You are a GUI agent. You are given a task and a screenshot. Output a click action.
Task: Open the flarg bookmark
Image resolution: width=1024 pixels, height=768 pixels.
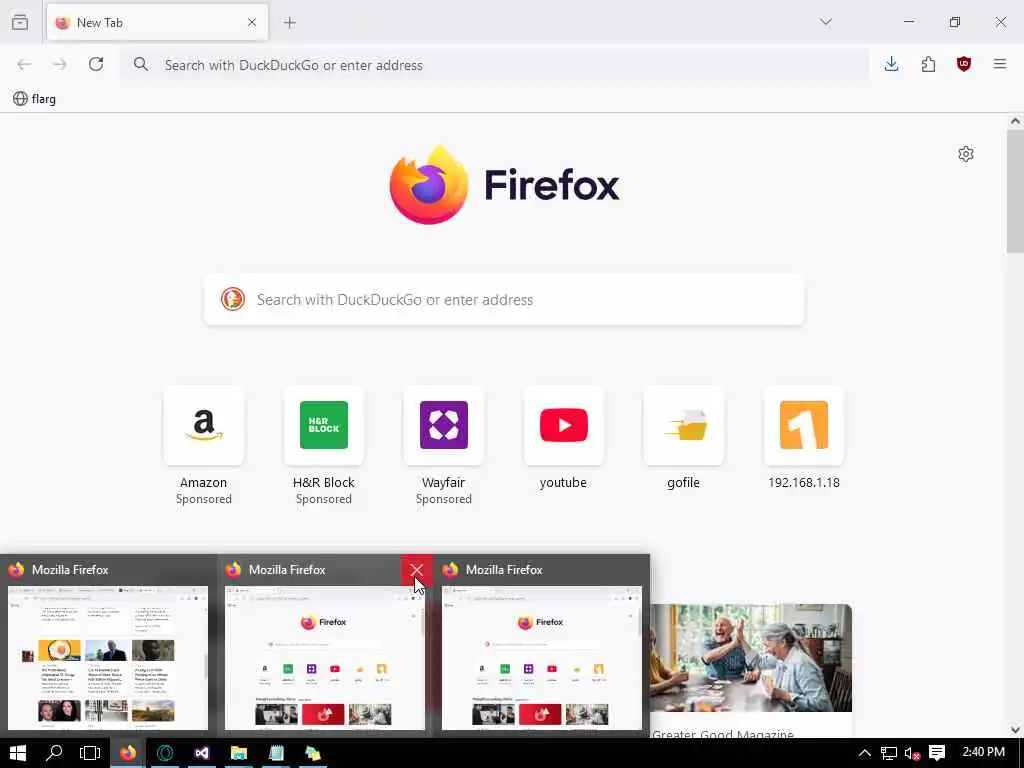(35, 99)
